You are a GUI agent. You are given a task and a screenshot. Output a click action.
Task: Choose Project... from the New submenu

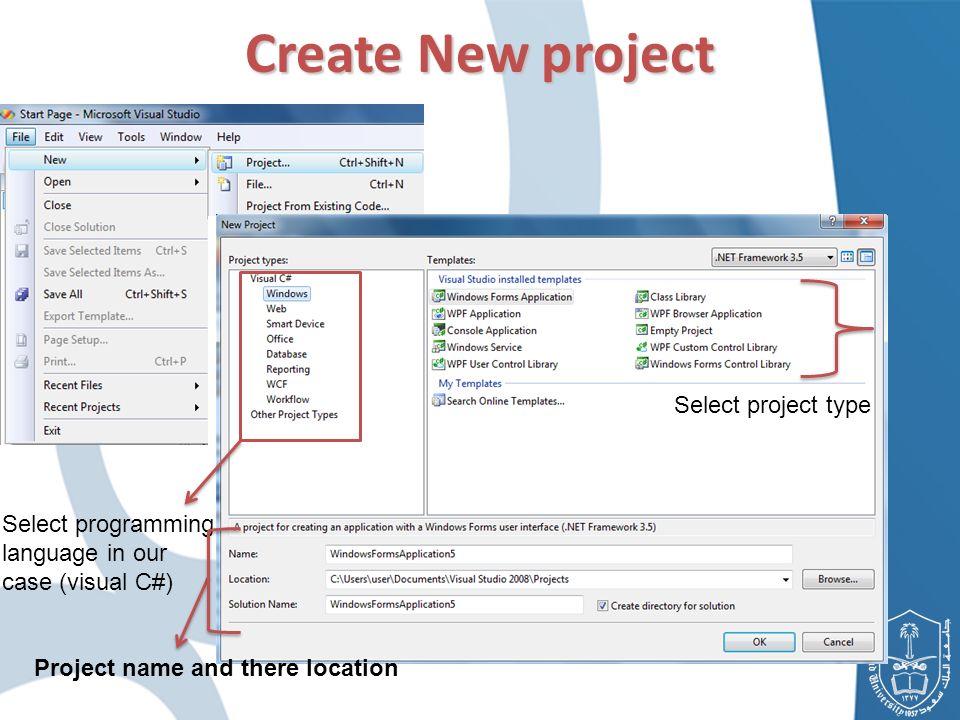click(317, 163)
